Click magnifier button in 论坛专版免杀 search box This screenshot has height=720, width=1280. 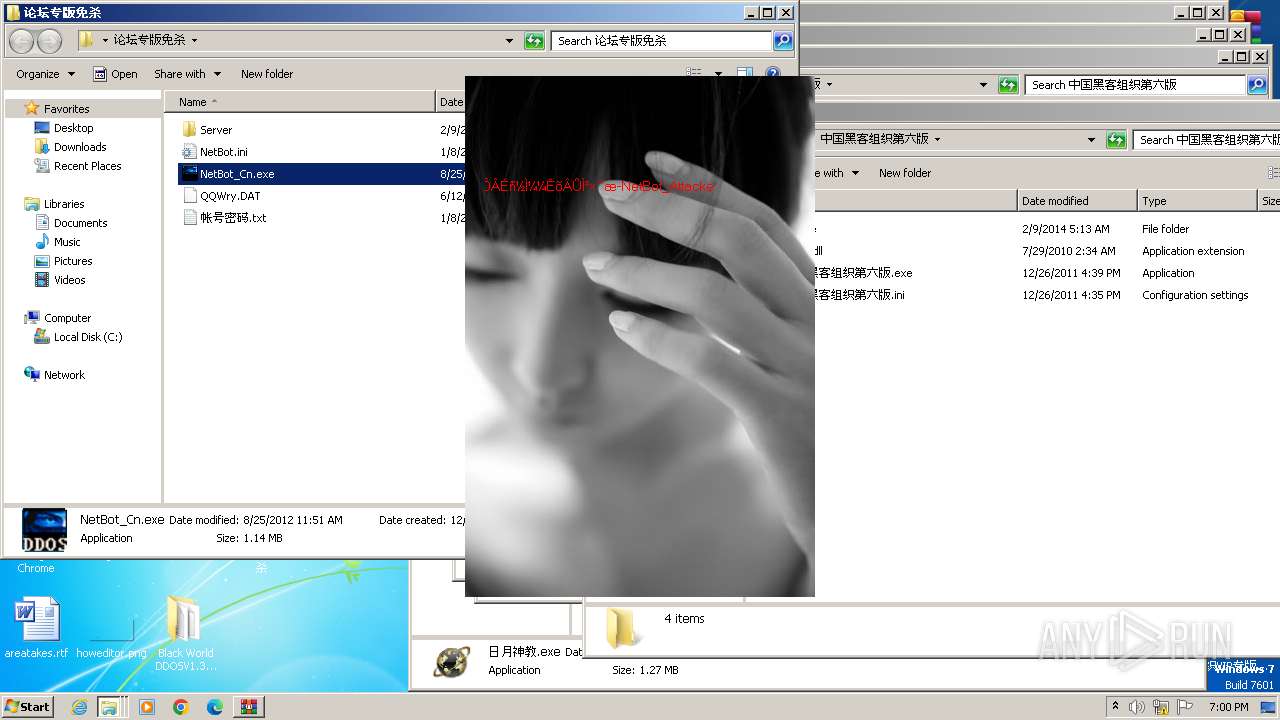783,41
